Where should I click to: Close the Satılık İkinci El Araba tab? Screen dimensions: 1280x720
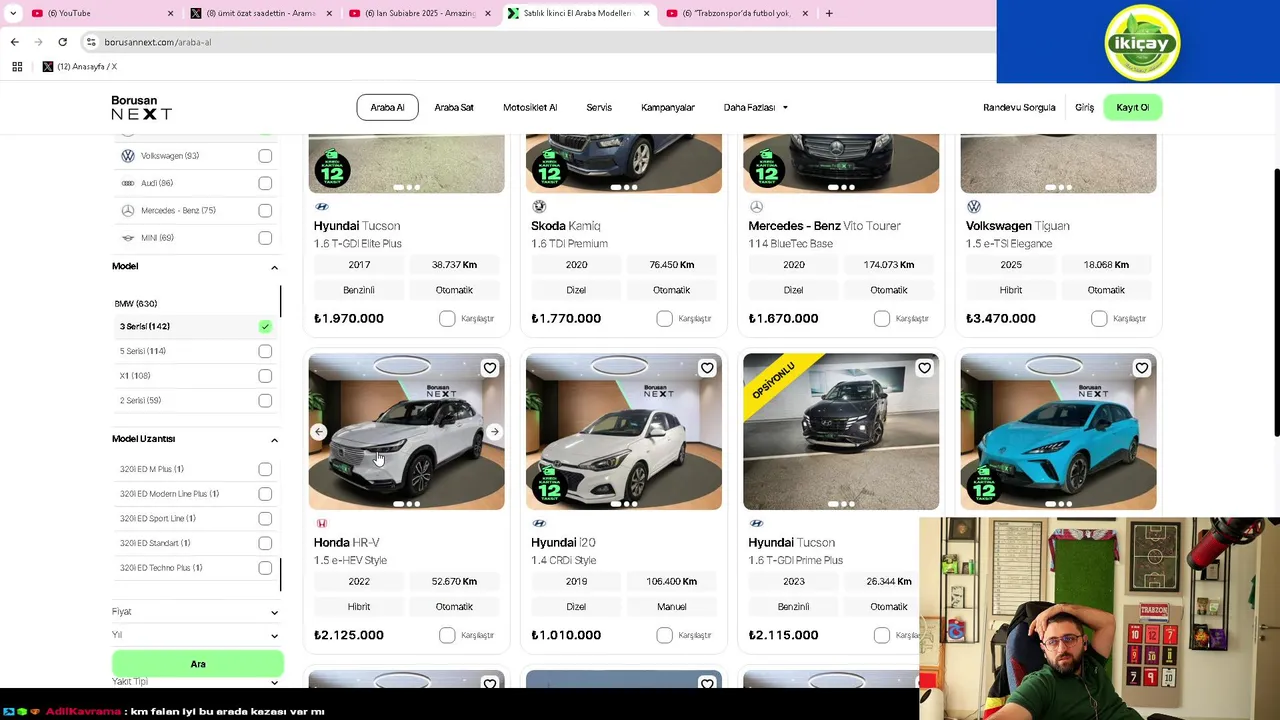(x=646, y=13)
